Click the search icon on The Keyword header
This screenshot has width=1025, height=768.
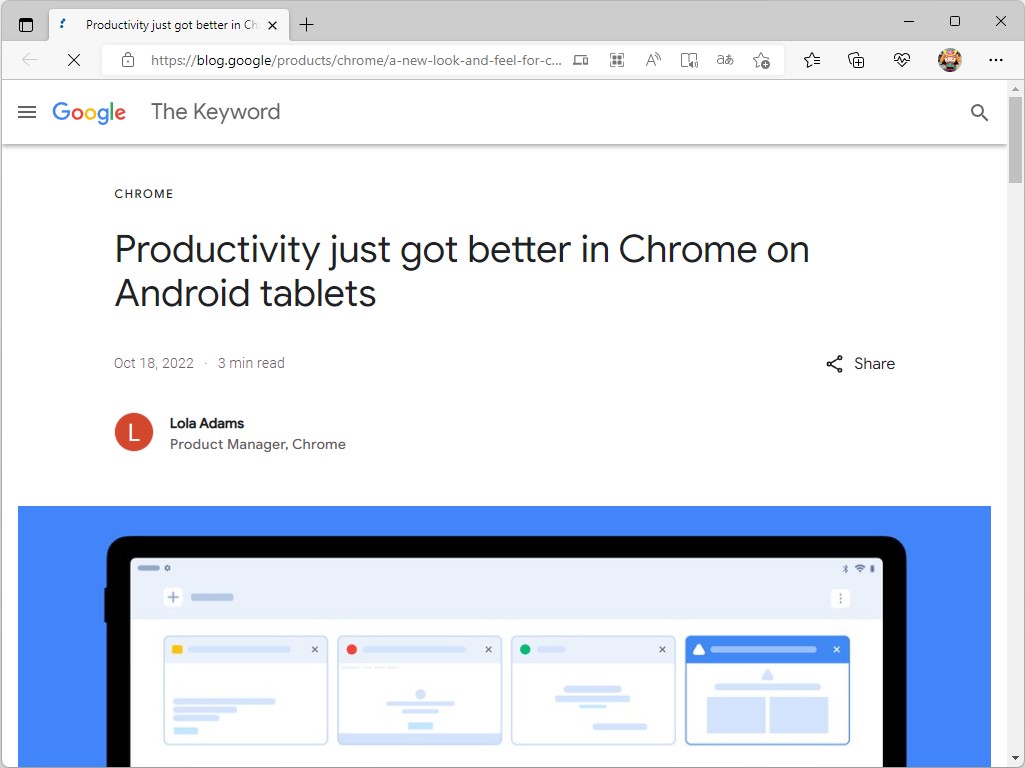pos(978,113)
